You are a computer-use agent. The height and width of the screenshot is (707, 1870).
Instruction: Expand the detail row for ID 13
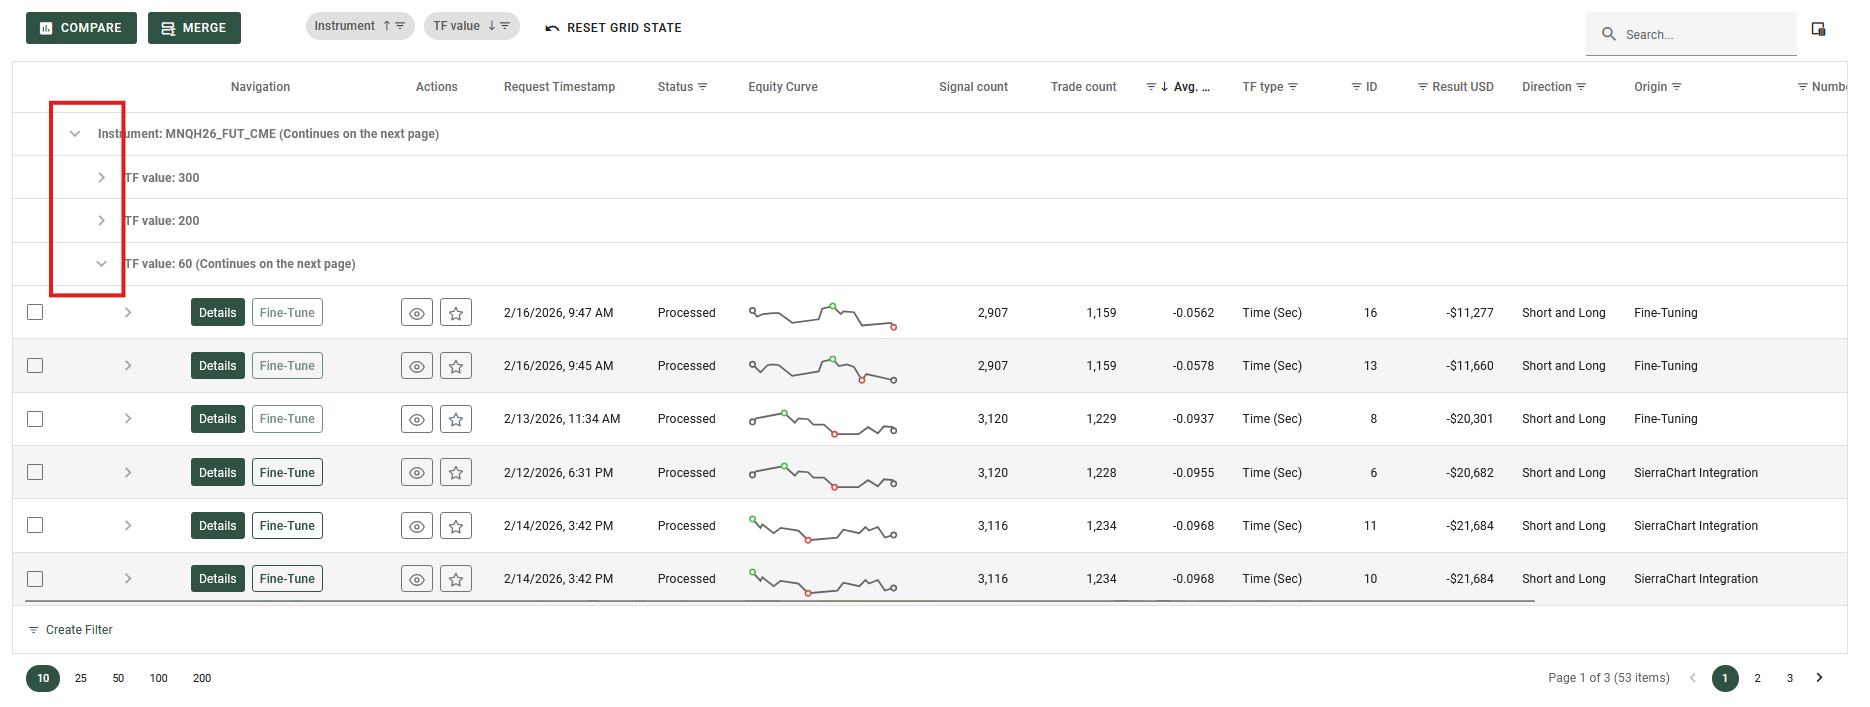[x=128, y=366]
